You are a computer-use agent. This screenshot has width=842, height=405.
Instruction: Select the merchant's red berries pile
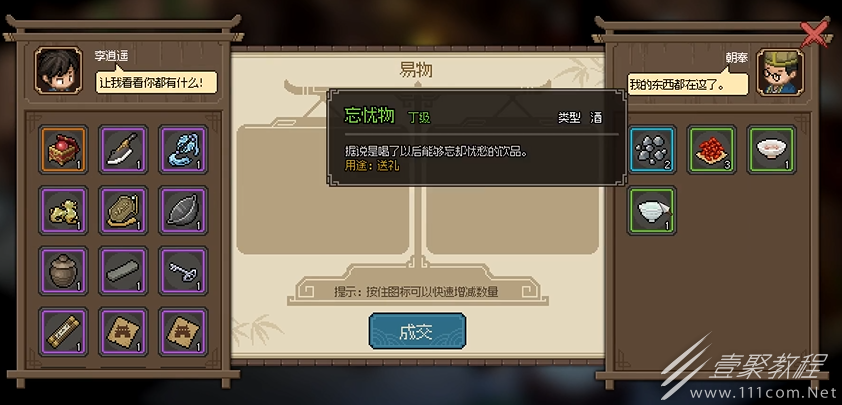point(712,150)
